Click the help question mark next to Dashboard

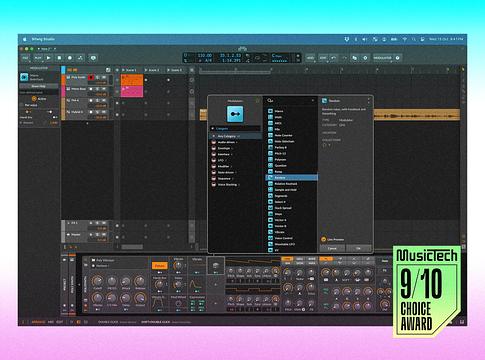coord(397,58)
